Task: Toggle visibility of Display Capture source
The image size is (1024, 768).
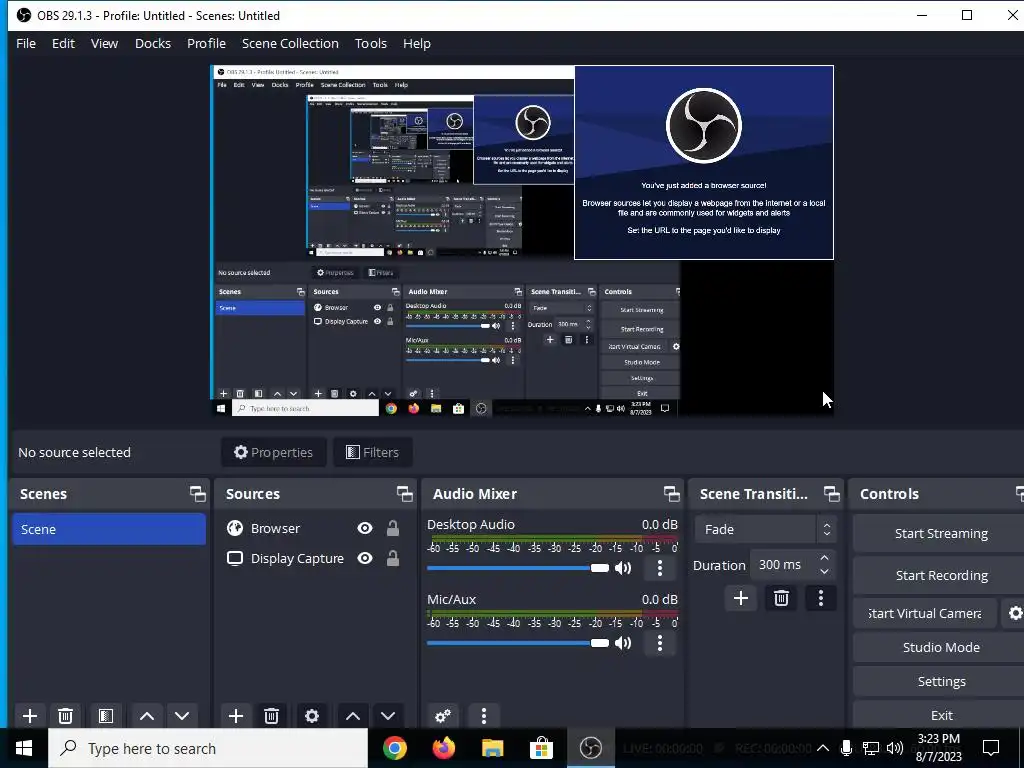Action: click(365, 558)
